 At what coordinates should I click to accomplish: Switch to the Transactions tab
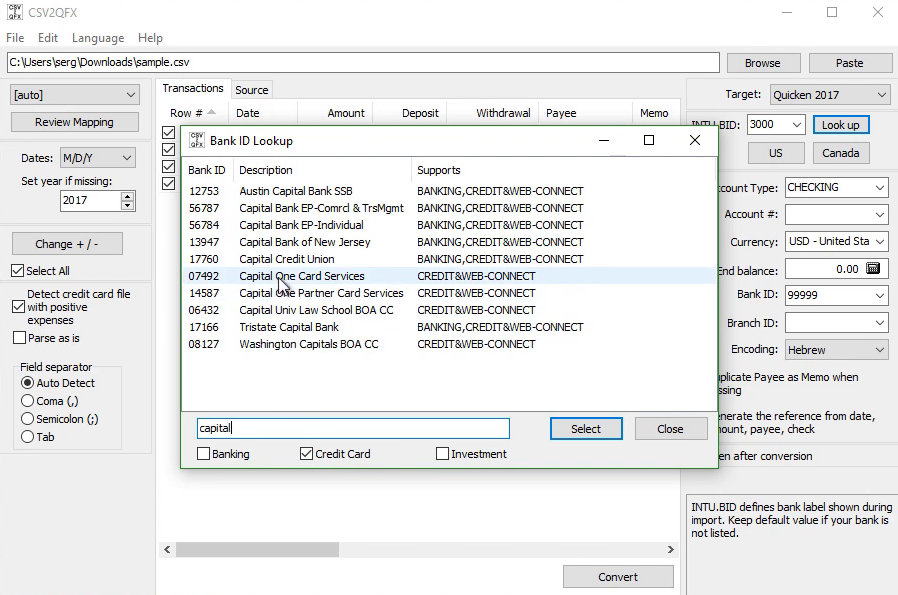tap(193, 88)
